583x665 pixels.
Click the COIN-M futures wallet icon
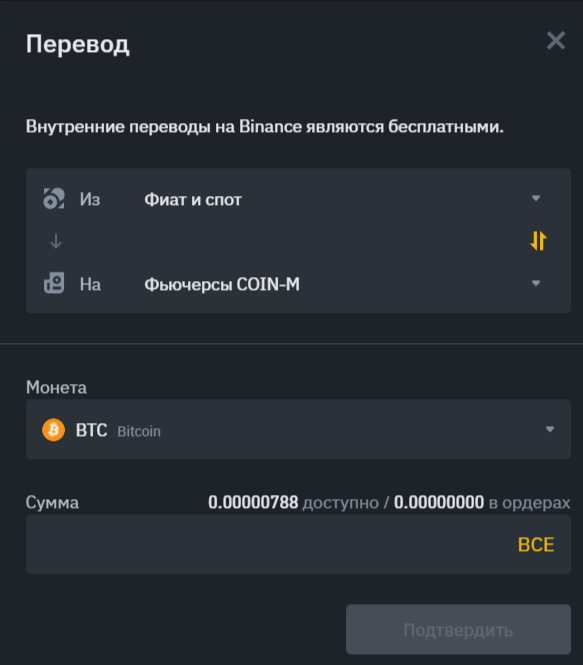(54, 283)
